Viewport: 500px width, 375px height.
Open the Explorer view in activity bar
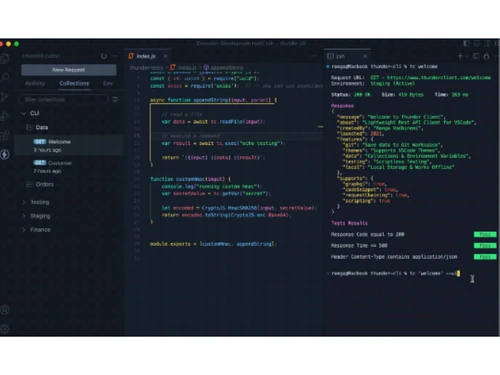[4, 59]
